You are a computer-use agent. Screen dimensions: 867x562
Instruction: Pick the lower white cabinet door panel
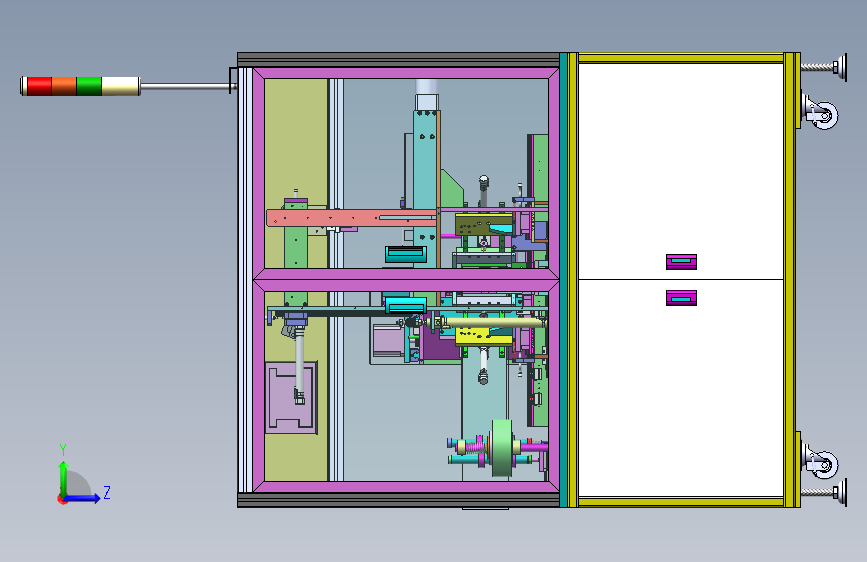[x=681, y=388]
